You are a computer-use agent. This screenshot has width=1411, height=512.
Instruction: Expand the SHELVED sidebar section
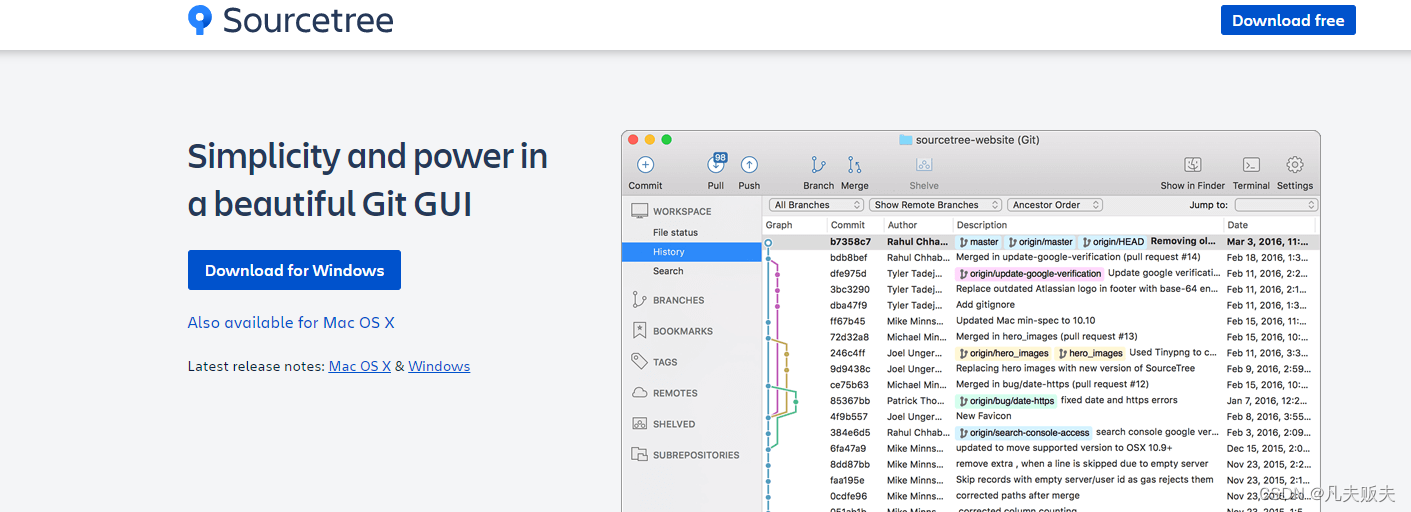pos(674,424)
